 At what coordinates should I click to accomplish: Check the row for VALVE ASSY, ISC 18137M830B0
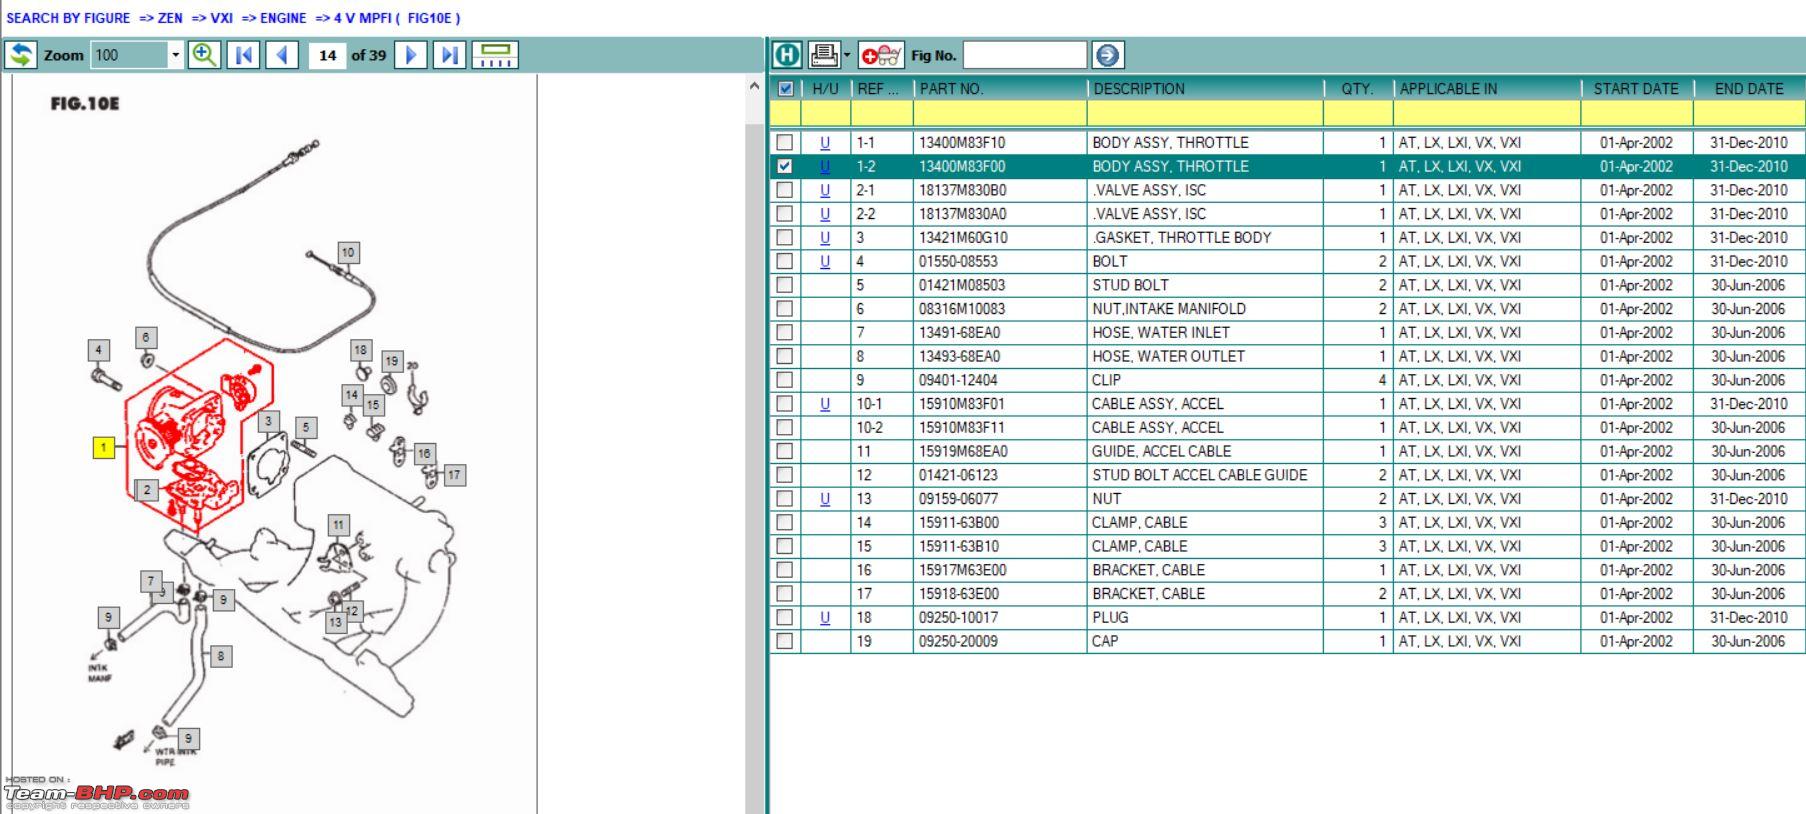[785, 190]
